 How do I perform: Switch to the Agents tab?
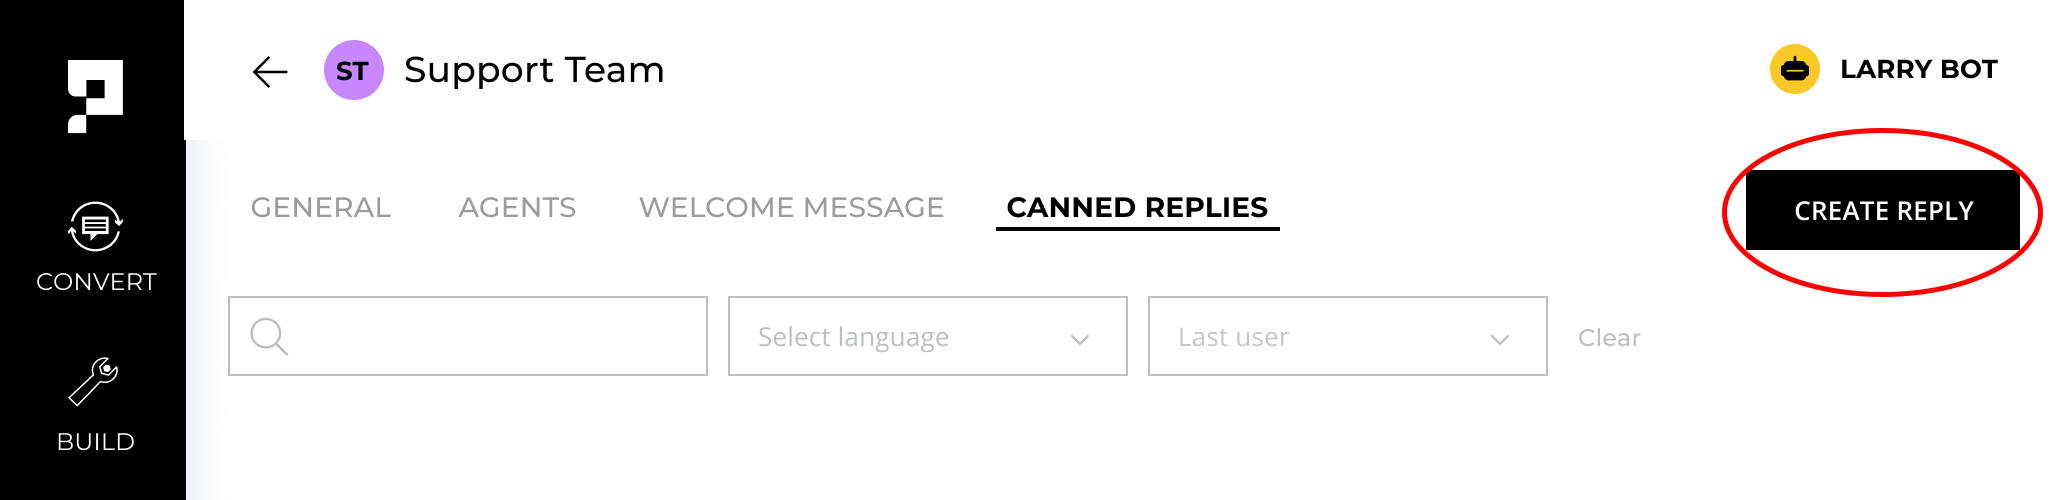517,208
